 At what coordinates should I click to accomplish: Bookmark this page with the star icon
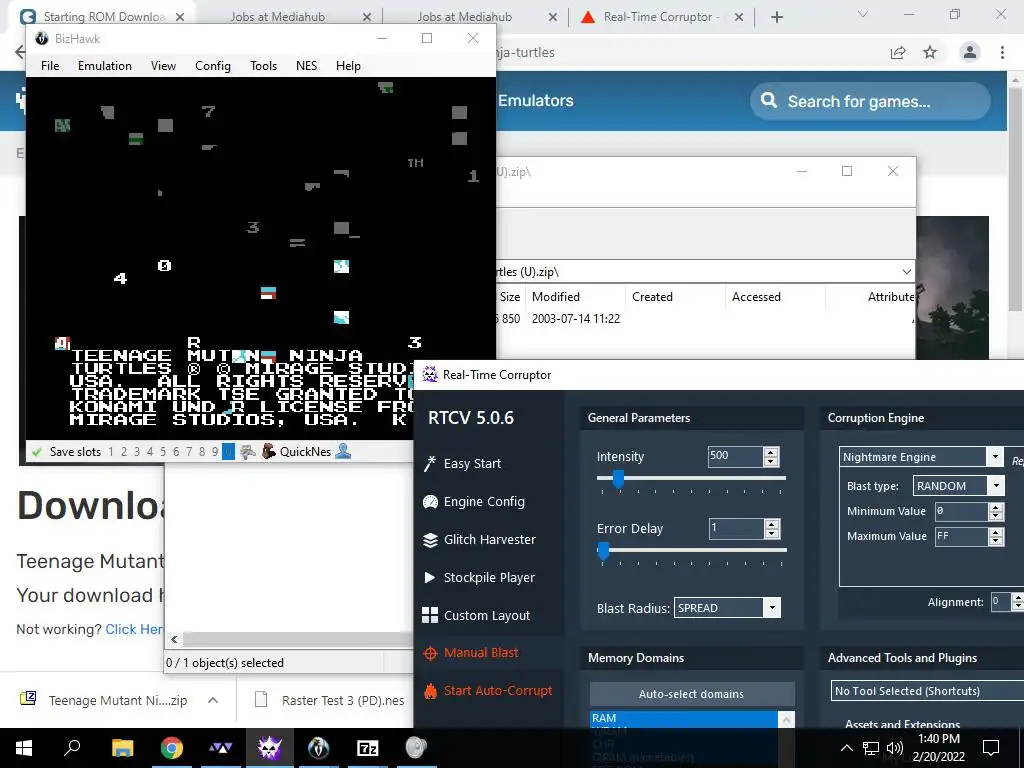[x=930, y=52]
